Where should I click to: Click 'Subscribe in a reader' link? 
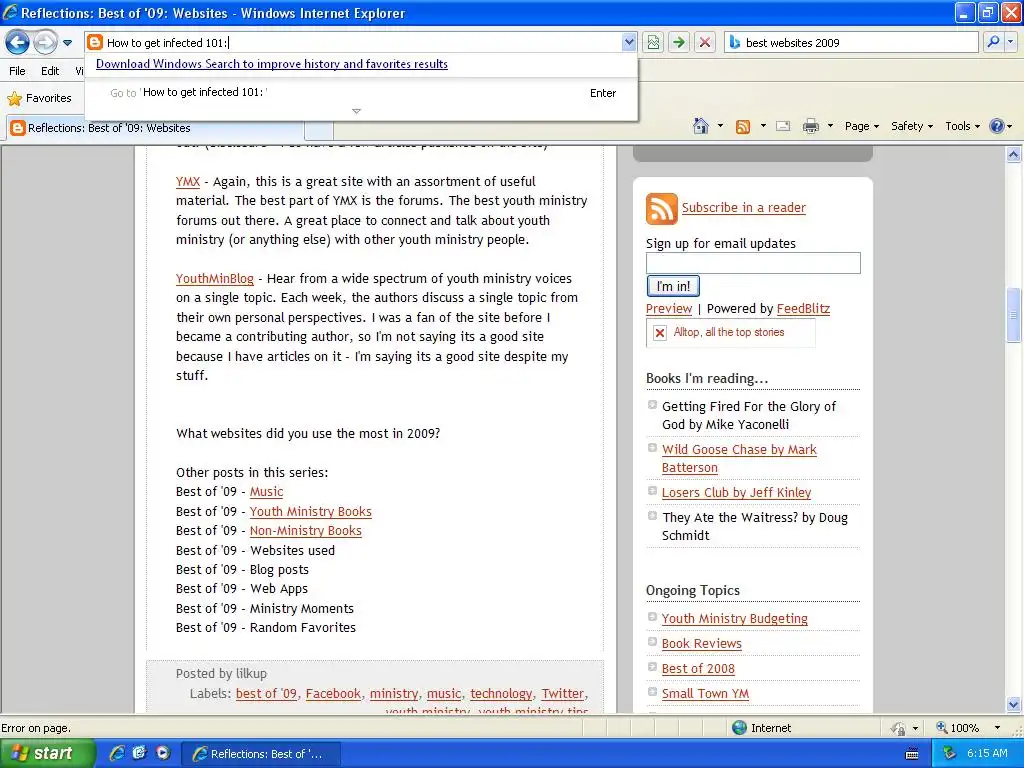click(x=744, y=208)
